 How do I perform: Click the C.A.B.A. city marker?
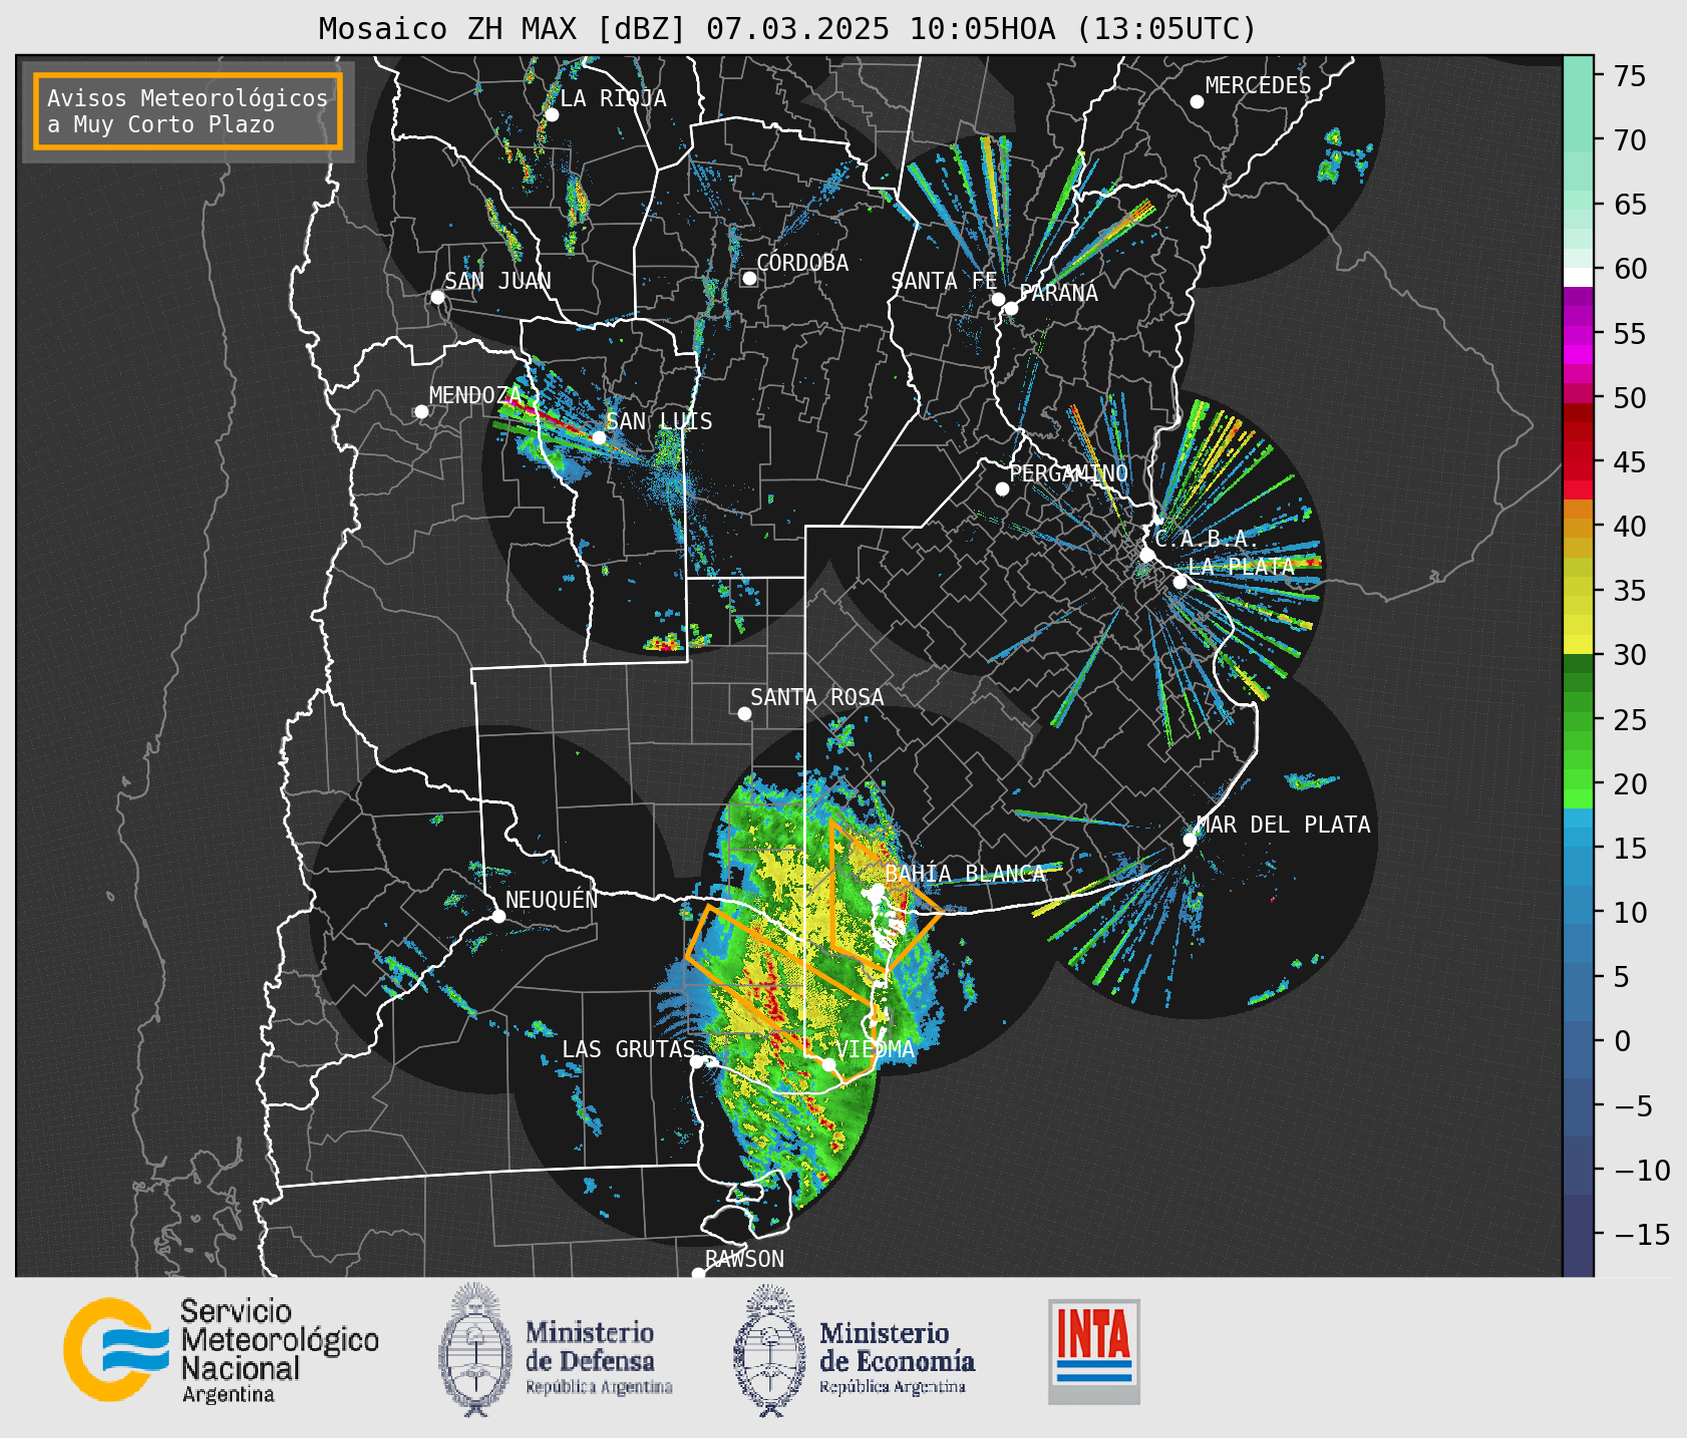coord(1148,555)
